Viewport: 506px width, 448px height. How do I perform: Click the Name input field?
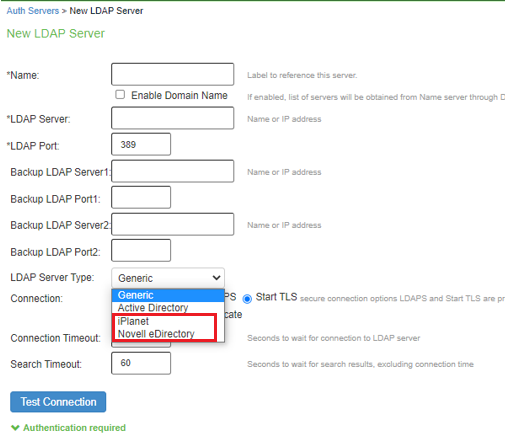click(172, 74)
